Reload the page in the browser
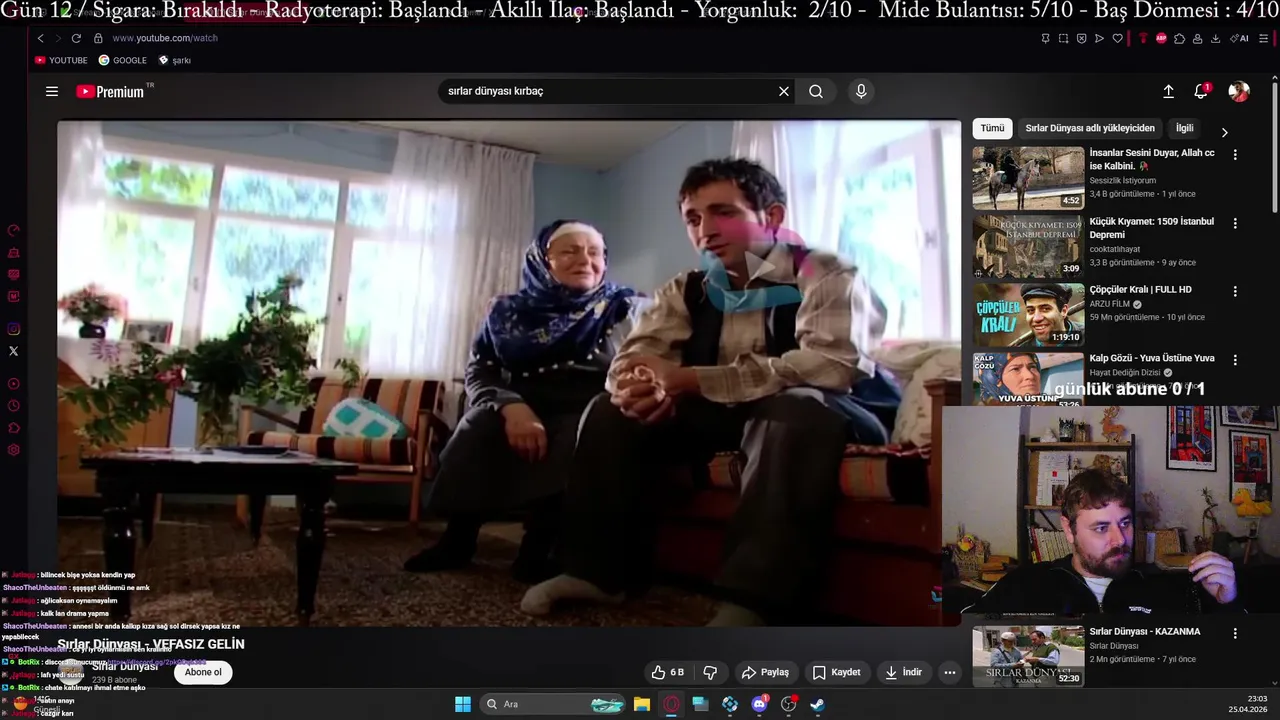Screen dimensions: 1280x720 click(76, 38)
